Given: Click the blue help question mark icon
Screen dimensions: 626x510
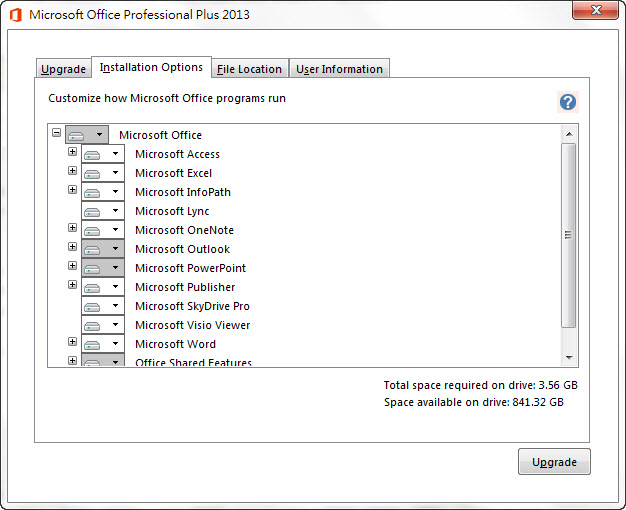Looking at the screenshot, I should click(x=568, y=102).
